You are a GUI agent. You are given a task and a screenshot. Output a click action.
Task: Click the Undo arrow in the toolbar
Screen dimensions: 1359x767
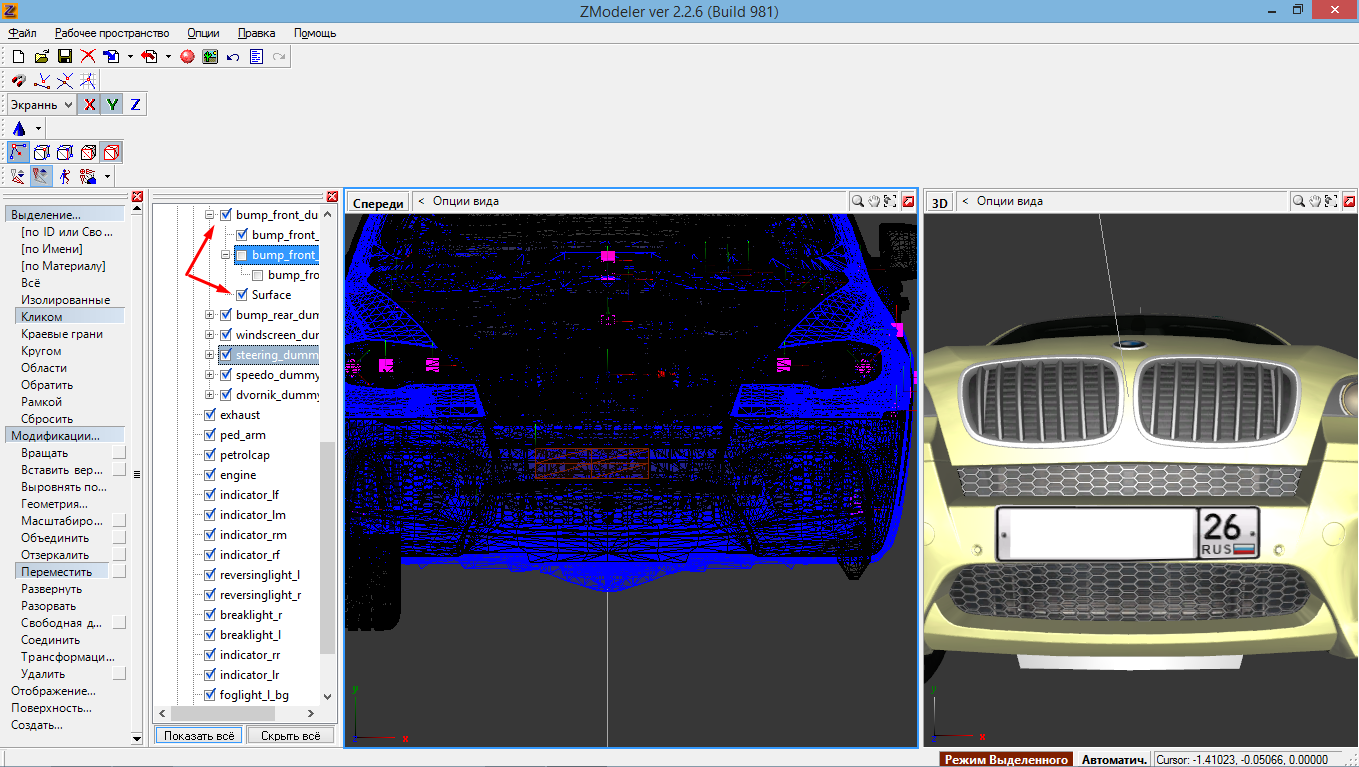pos(233,57)
